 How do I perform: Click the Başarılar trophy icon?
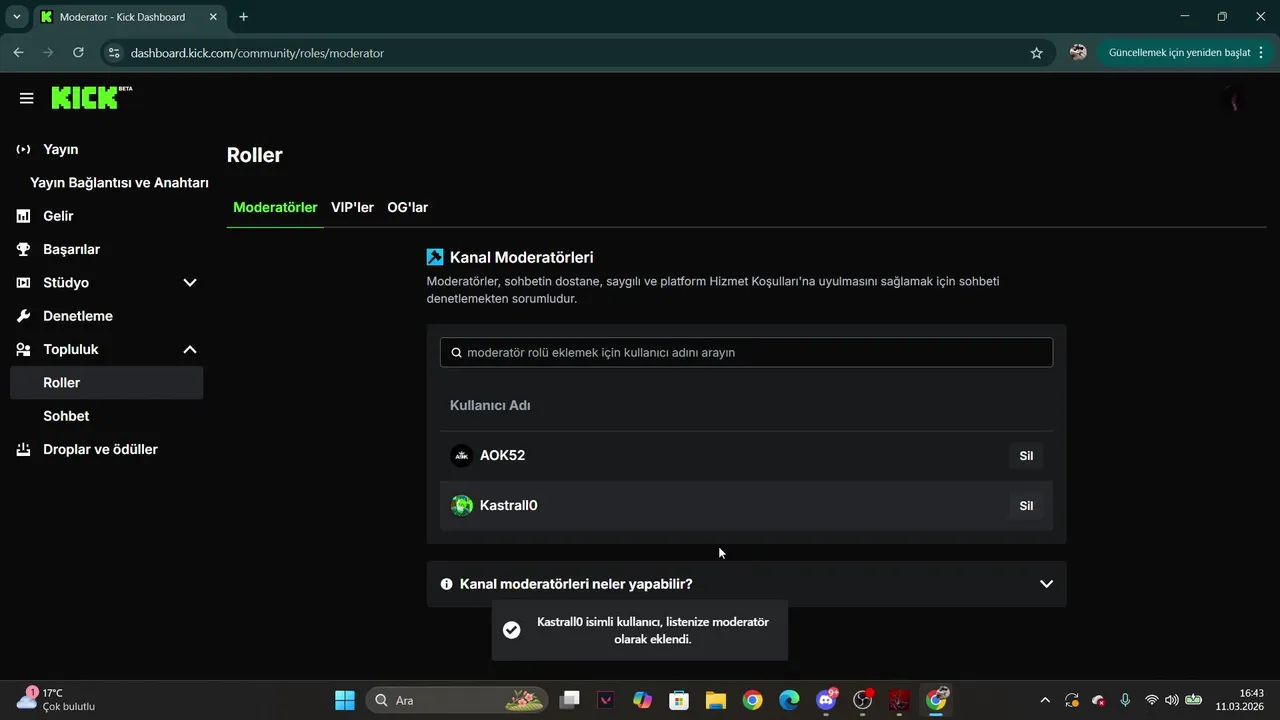click(23, 249)
